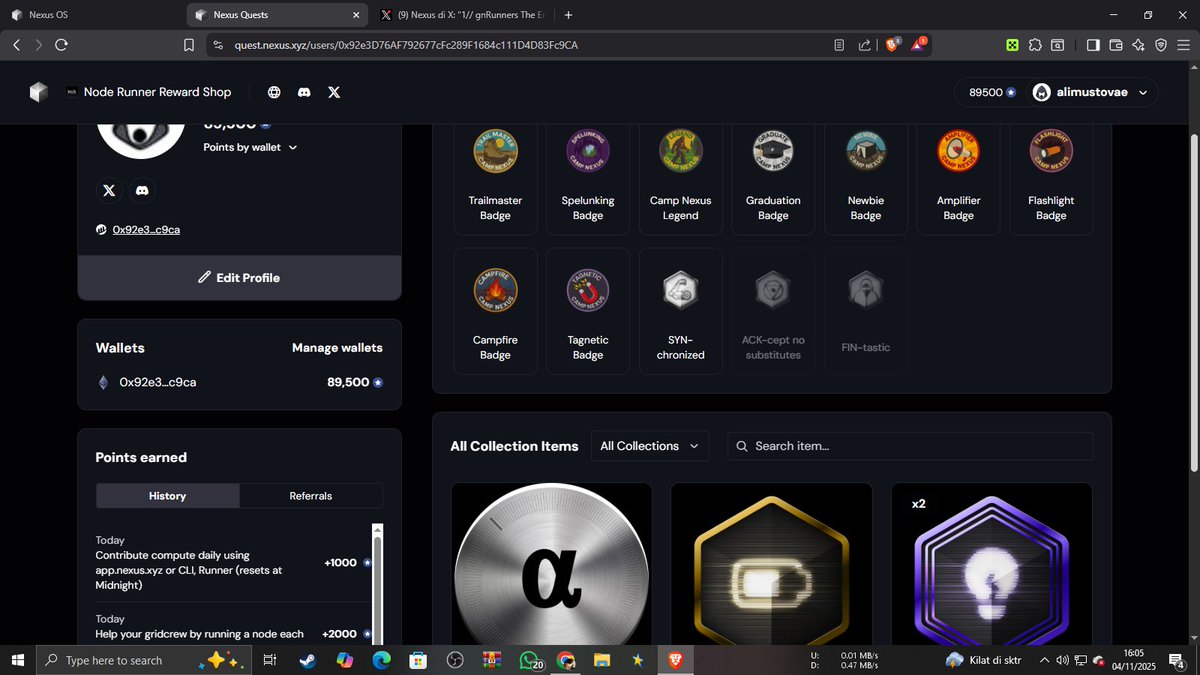Select the Tagnetic Badge
The width and height of the screenshot is (1200, 675).
588,311
